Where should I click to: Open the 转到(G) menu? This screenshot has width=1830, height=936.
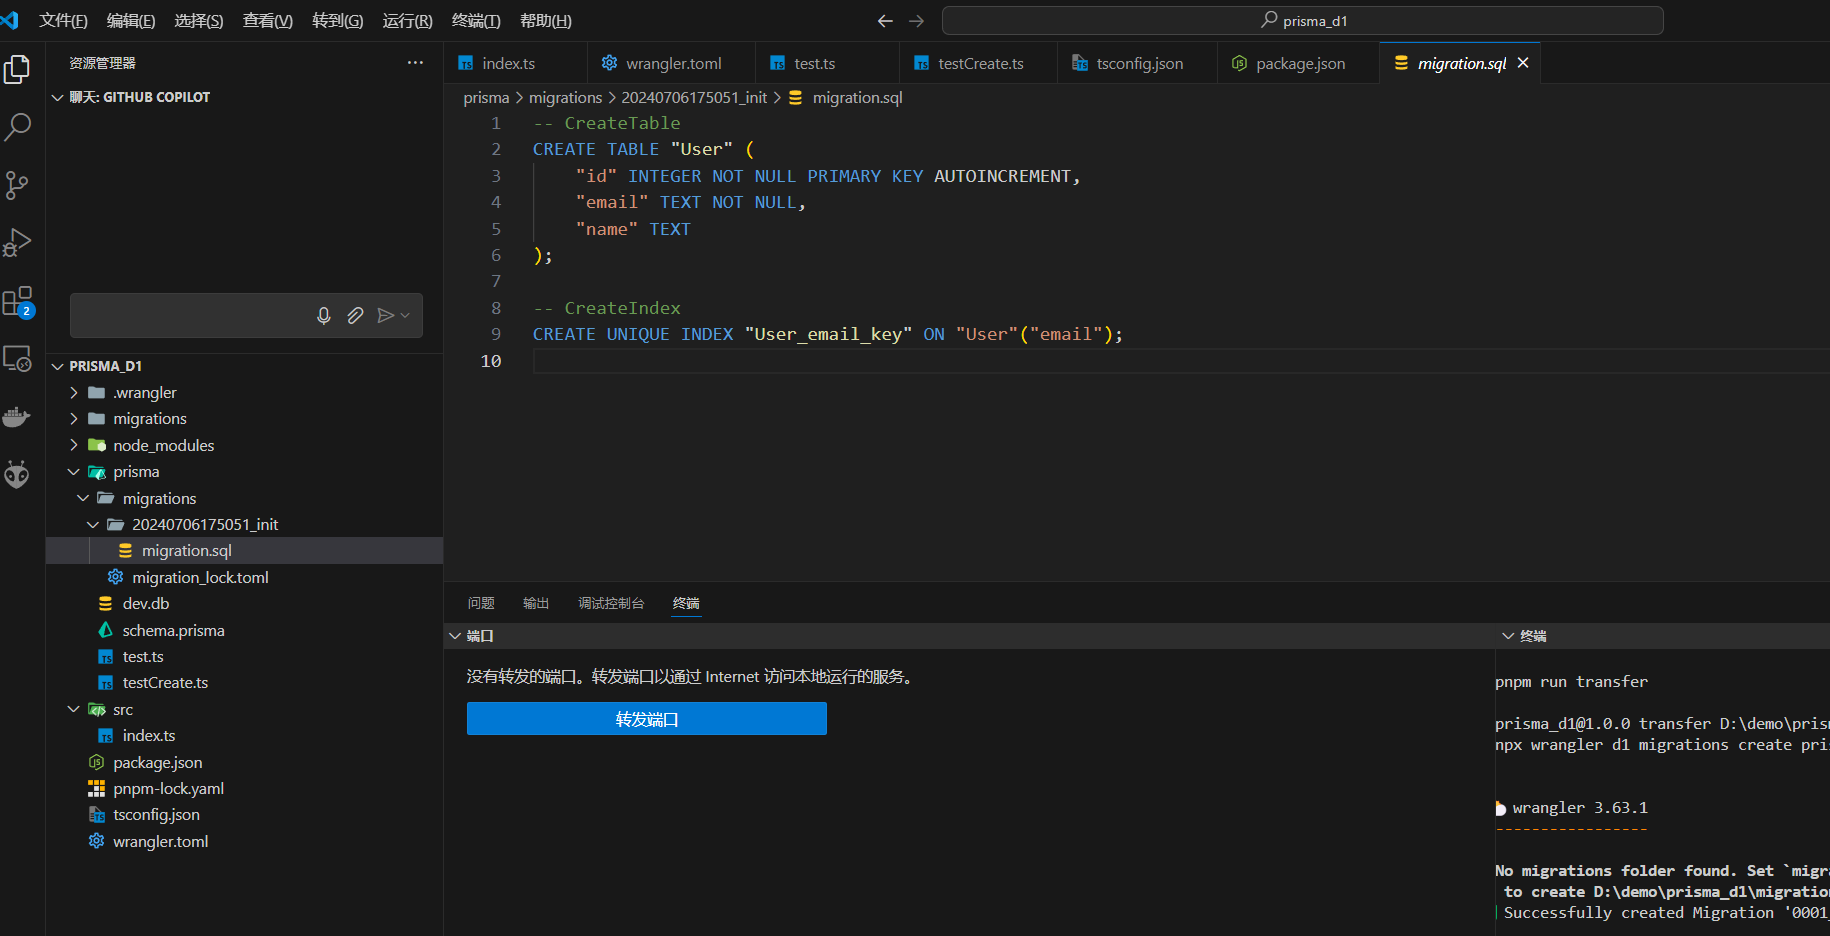(338, 21)
